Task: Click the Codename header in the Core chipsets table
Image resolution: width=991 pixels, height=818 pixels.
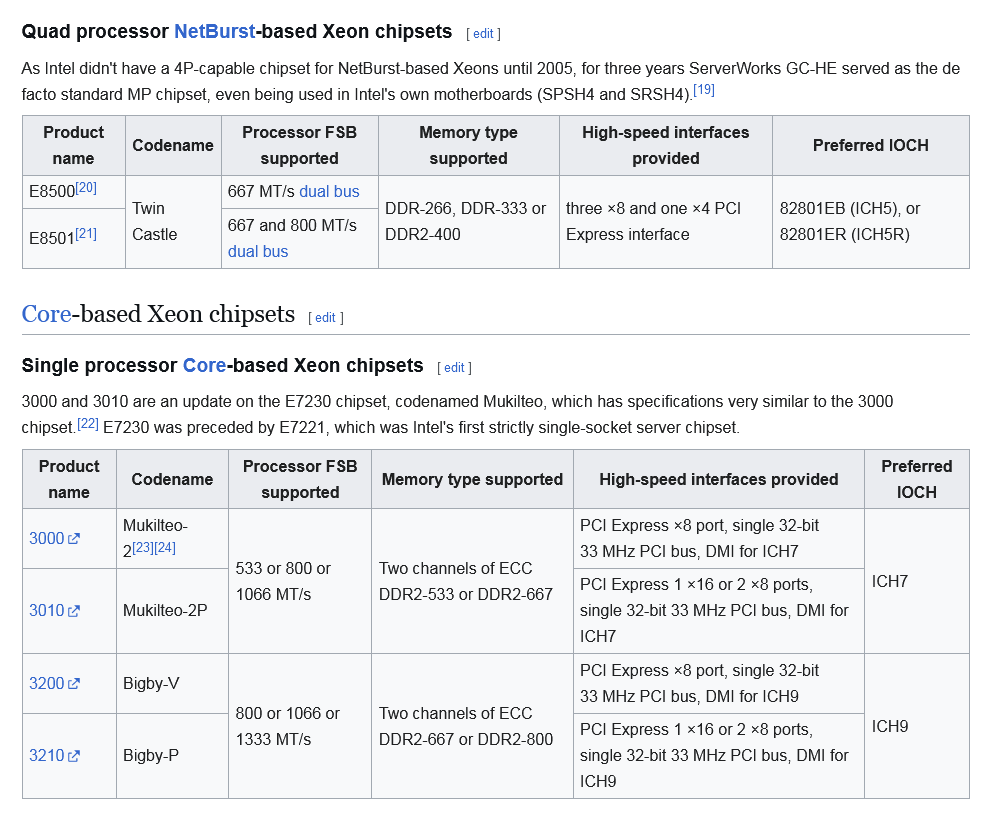Action: 172,479
